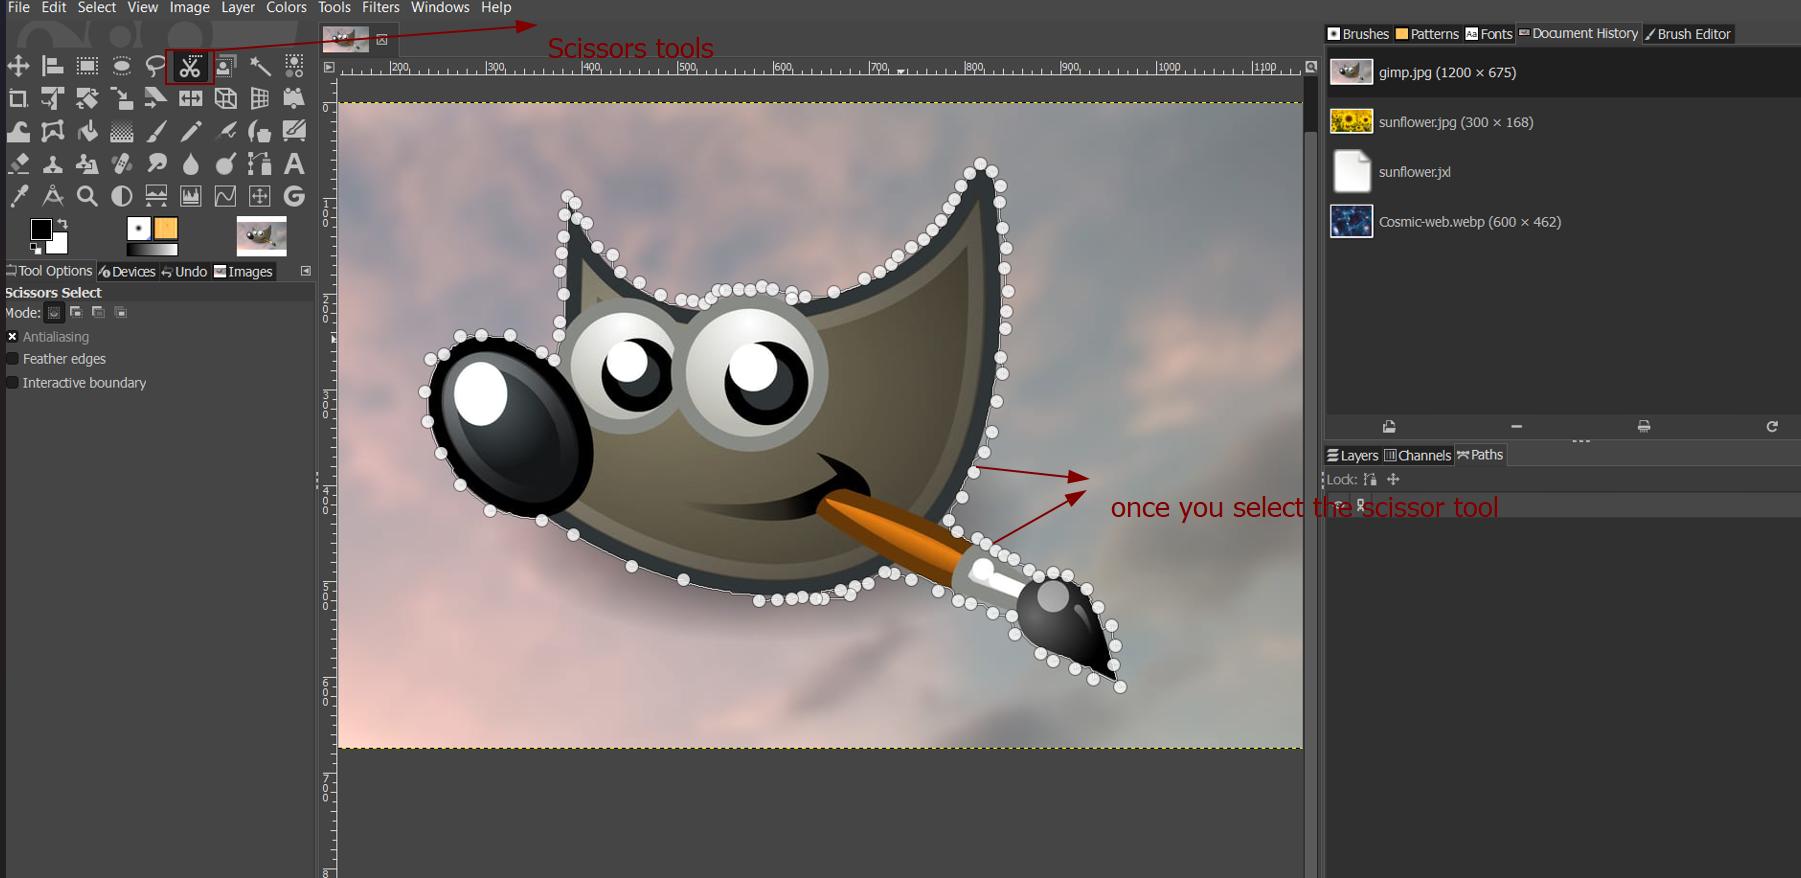Screen dimensions: 1801x878
Task: Open the Brush Editor tab
Action: click(x=1687, y=34)
